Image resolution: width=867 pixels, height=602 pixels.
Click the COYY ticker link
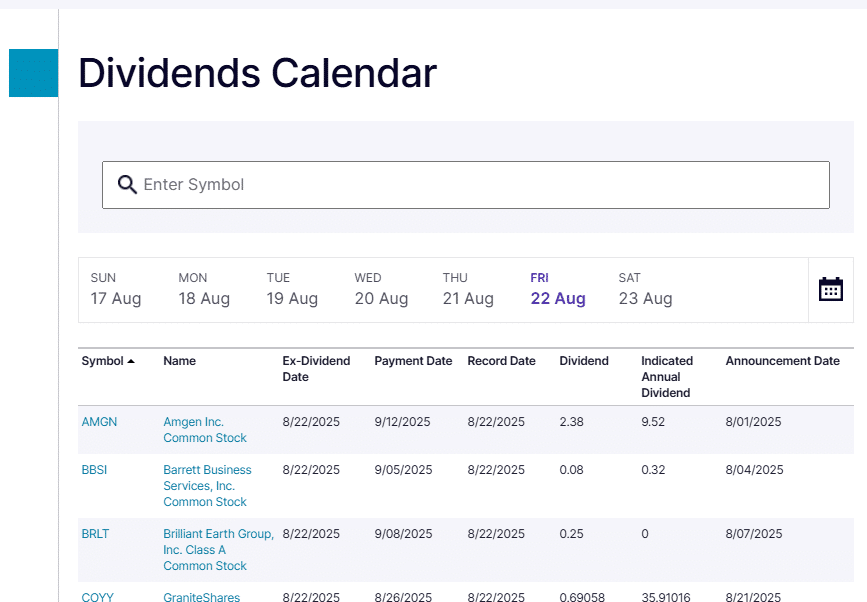[97, 597]
